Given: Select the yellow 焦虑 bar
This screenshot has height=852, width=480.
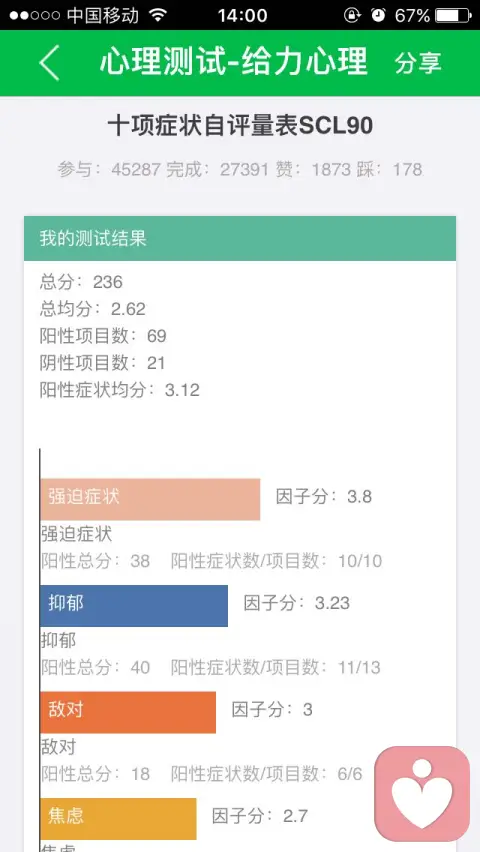Looking at the screenshot, I should 118,819.
